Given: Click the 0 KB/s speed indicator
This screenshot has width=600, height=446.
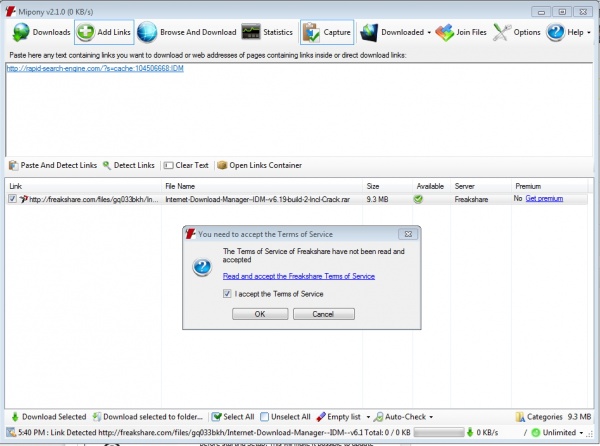Looking at the screenshot, I should click(487, 433).
